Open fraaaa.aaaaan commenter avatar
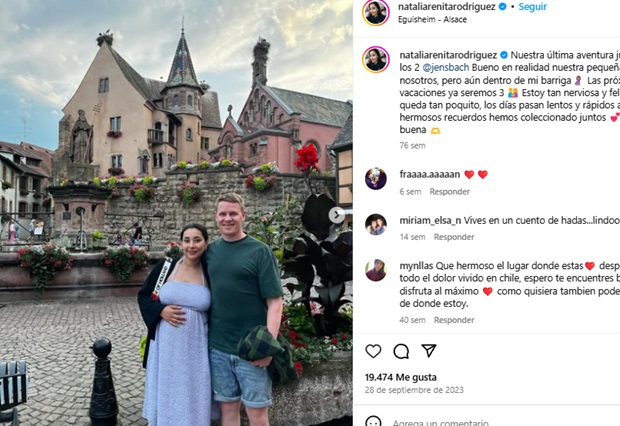The height and width of the screenshot is (426, 620). tap(376, 178)
